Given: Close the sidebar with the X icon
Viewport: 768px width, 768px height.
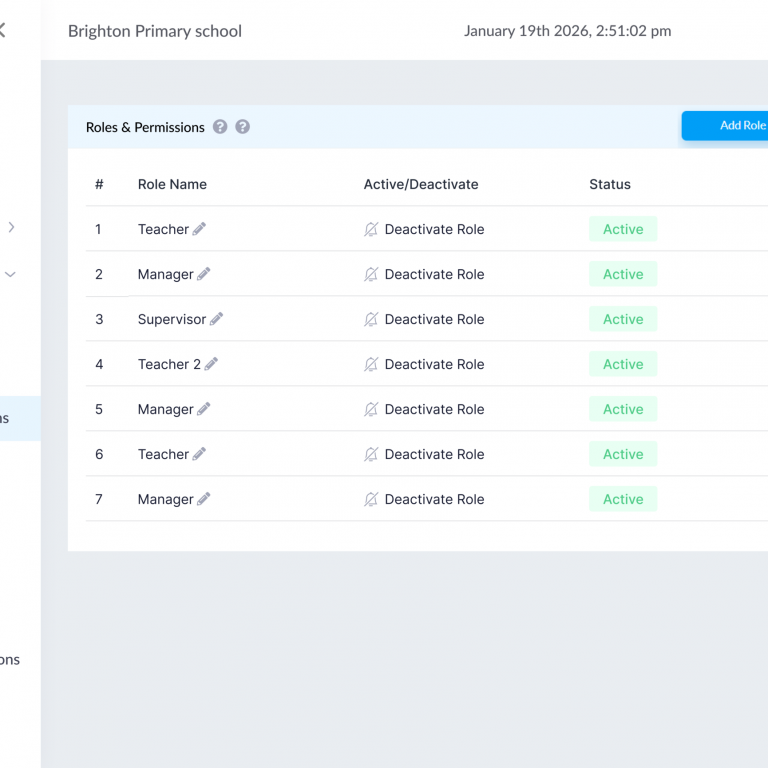Looking at the screenshot, I should coord(2,30).
